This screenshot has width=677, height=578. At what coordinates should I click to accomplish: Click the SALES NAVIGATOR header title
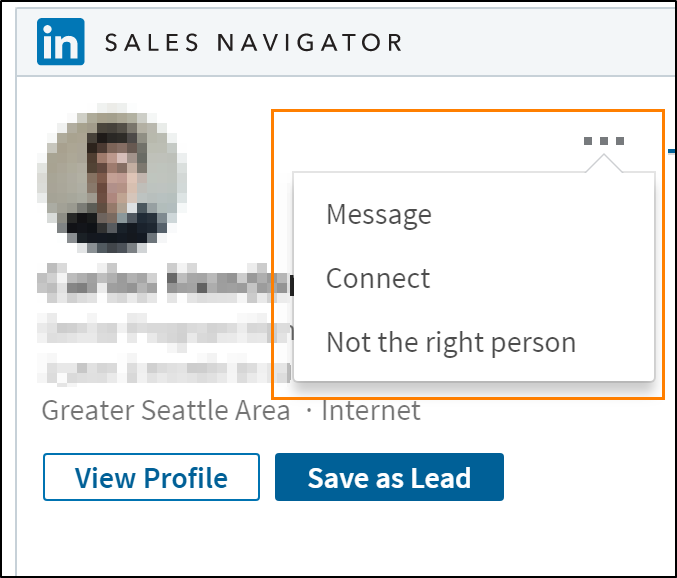253,43
